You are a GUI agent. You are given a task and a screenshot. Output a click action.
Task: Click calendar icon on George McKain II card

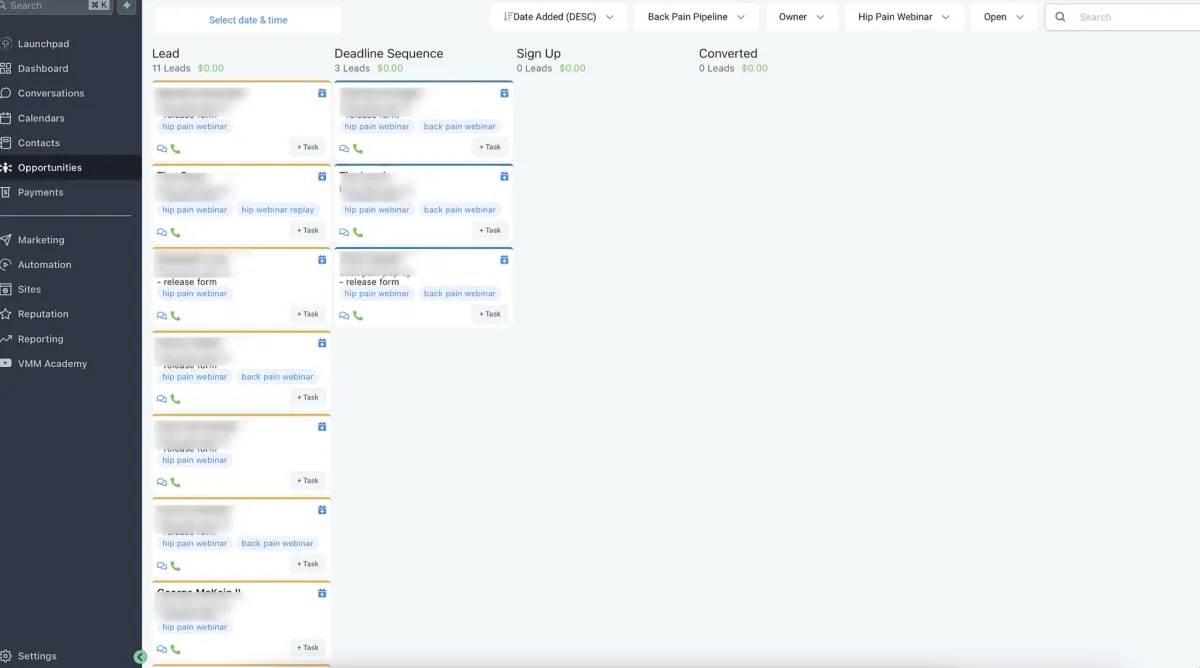tap(322, 593)
